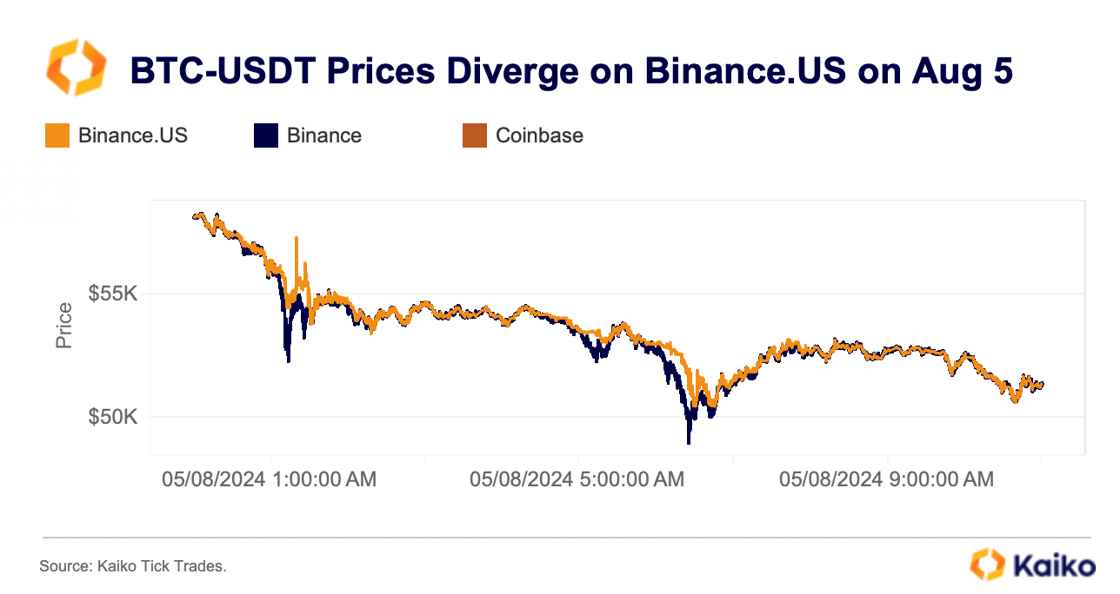Click the chart title about BTC-USDT prices
The width and height of the screenshot is (1120, 594).
pyautogui.click(x=571, y=71)
